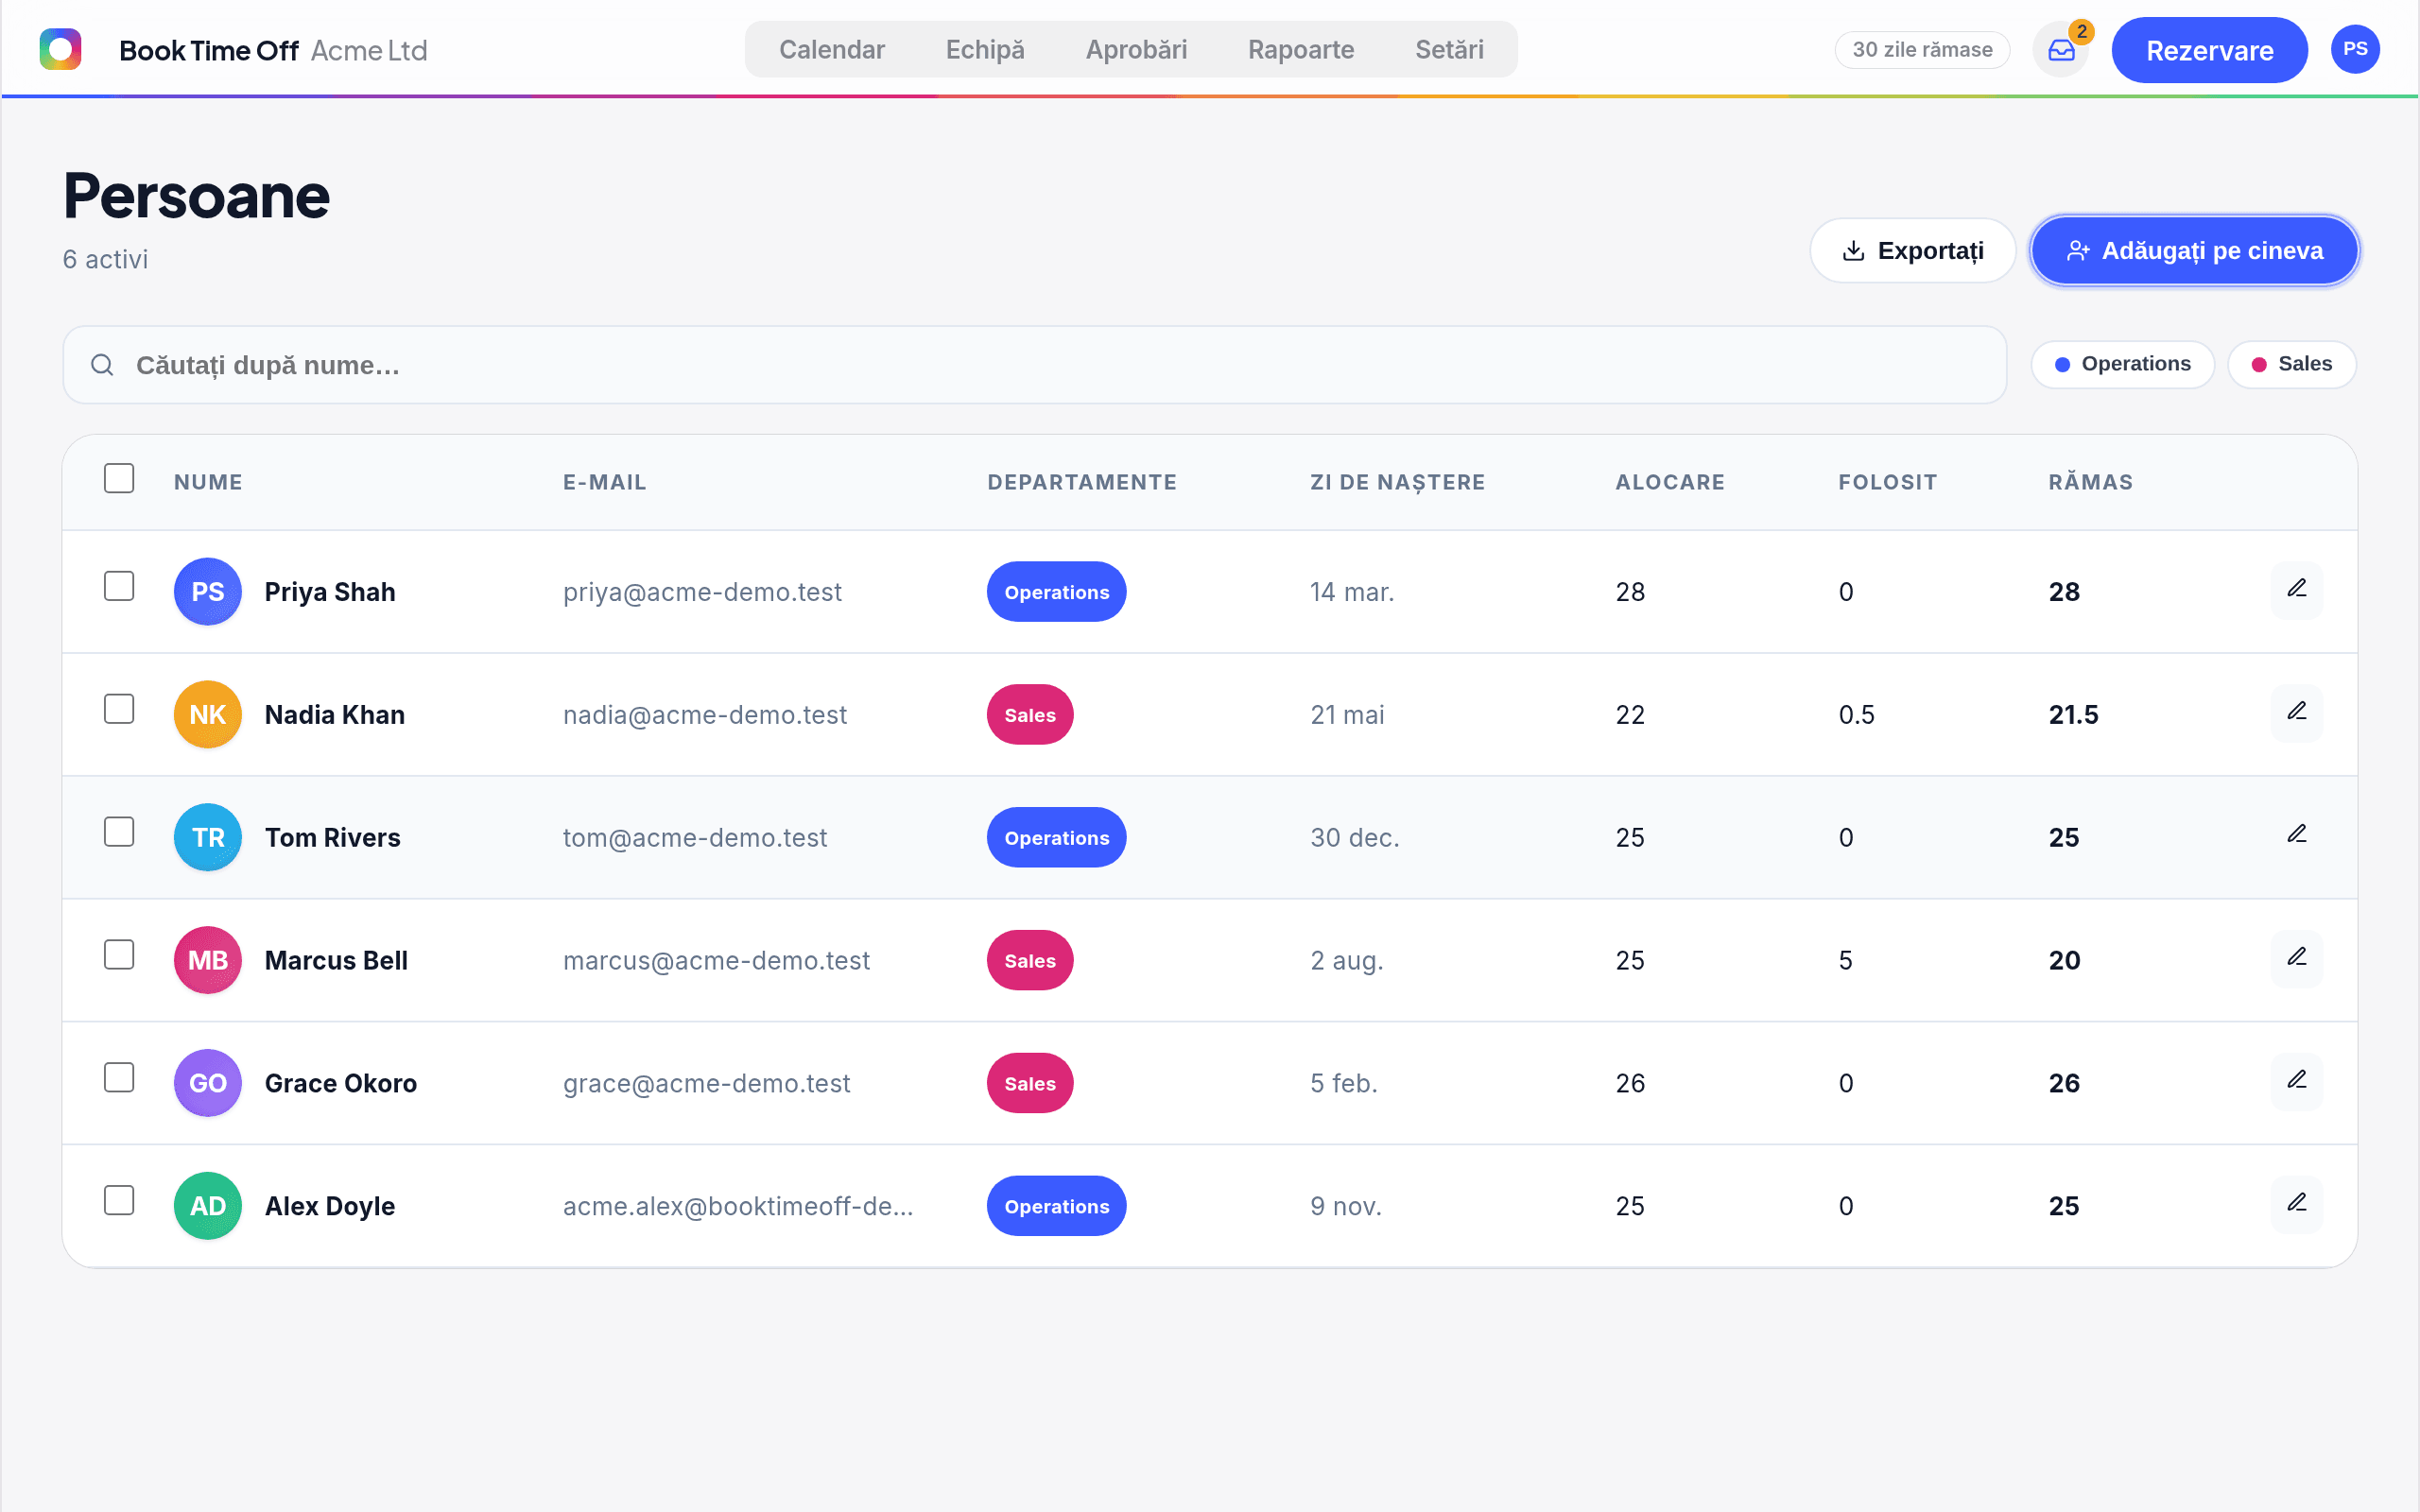
Task: Edit Priya Shah with pencil icon
Action: 2297,590
